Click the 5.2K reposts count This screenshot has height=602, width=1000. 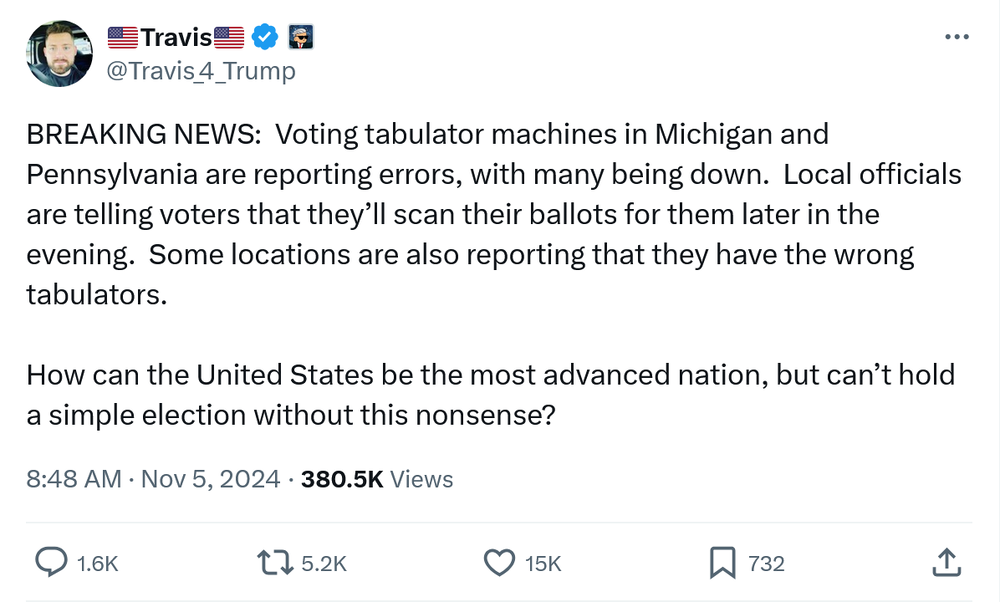click(x=324, y=564)
